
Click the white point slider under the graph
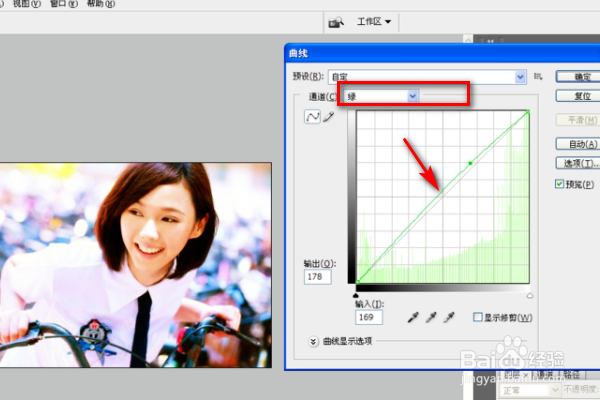click(530, 296)
